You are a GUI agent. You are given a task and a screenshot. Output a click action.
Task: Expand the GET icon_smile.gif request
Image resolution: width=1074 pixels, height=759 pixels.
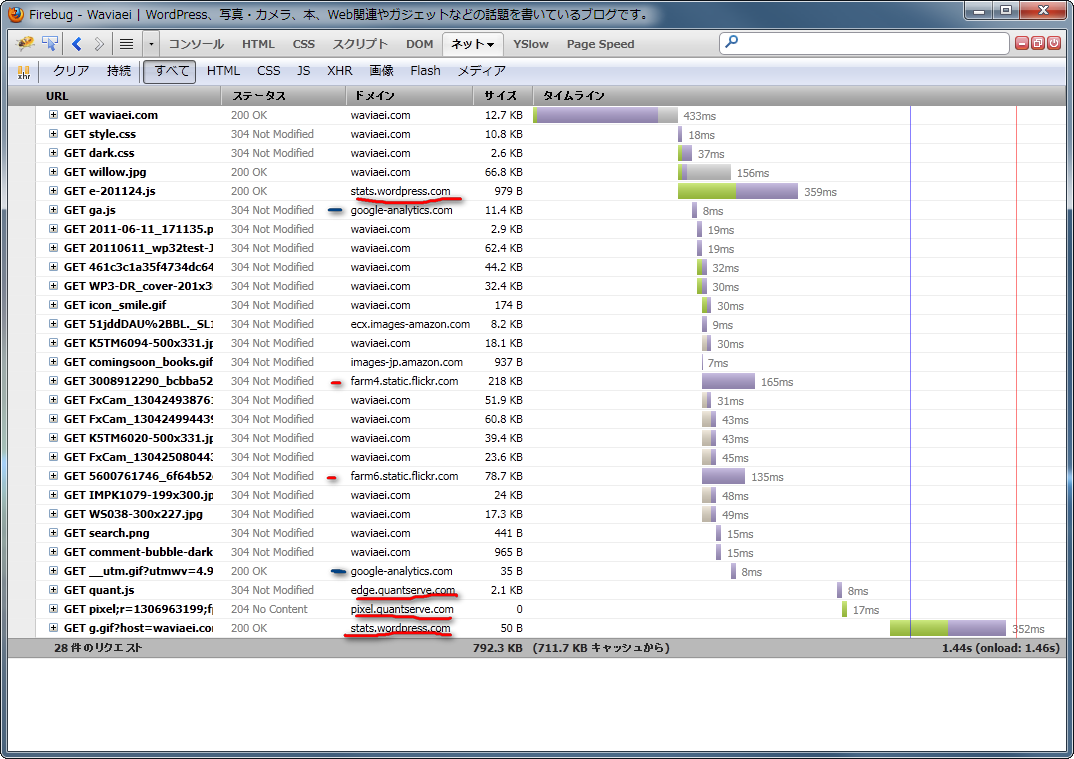coord(53,305)
